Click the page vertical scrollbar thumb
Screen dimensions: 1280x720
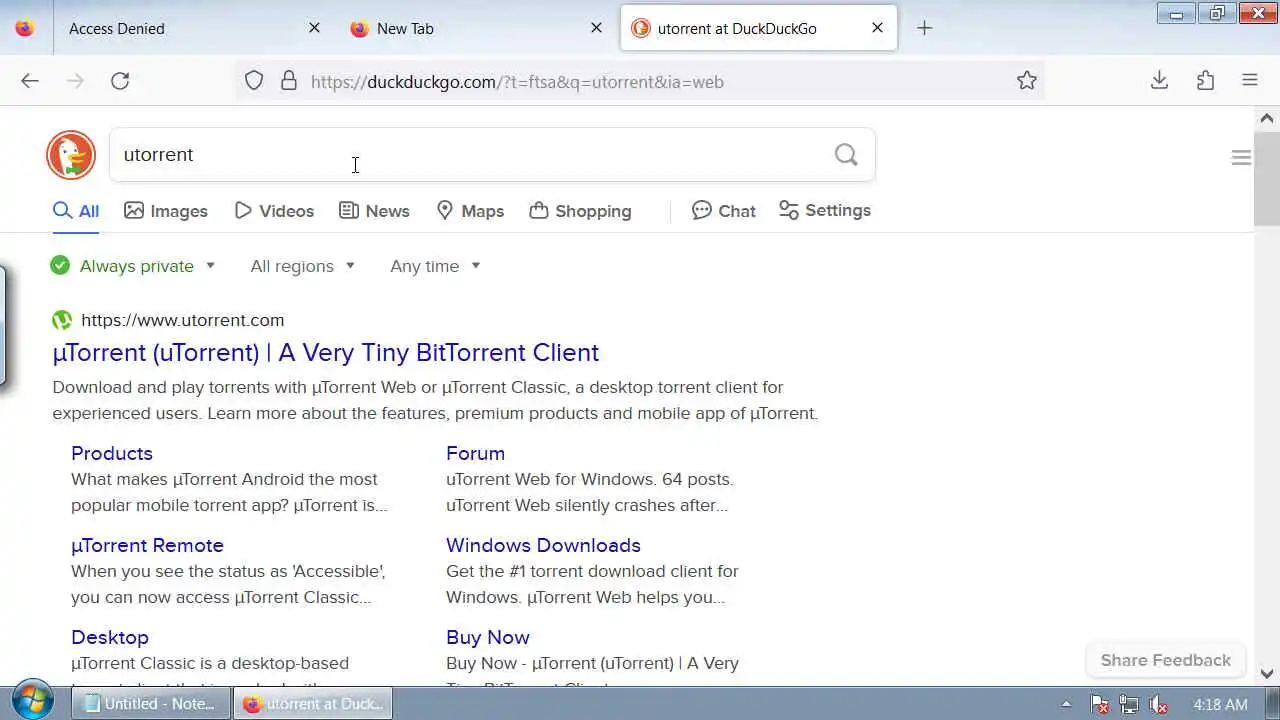pyautogui.click(x=1267, y=178)
